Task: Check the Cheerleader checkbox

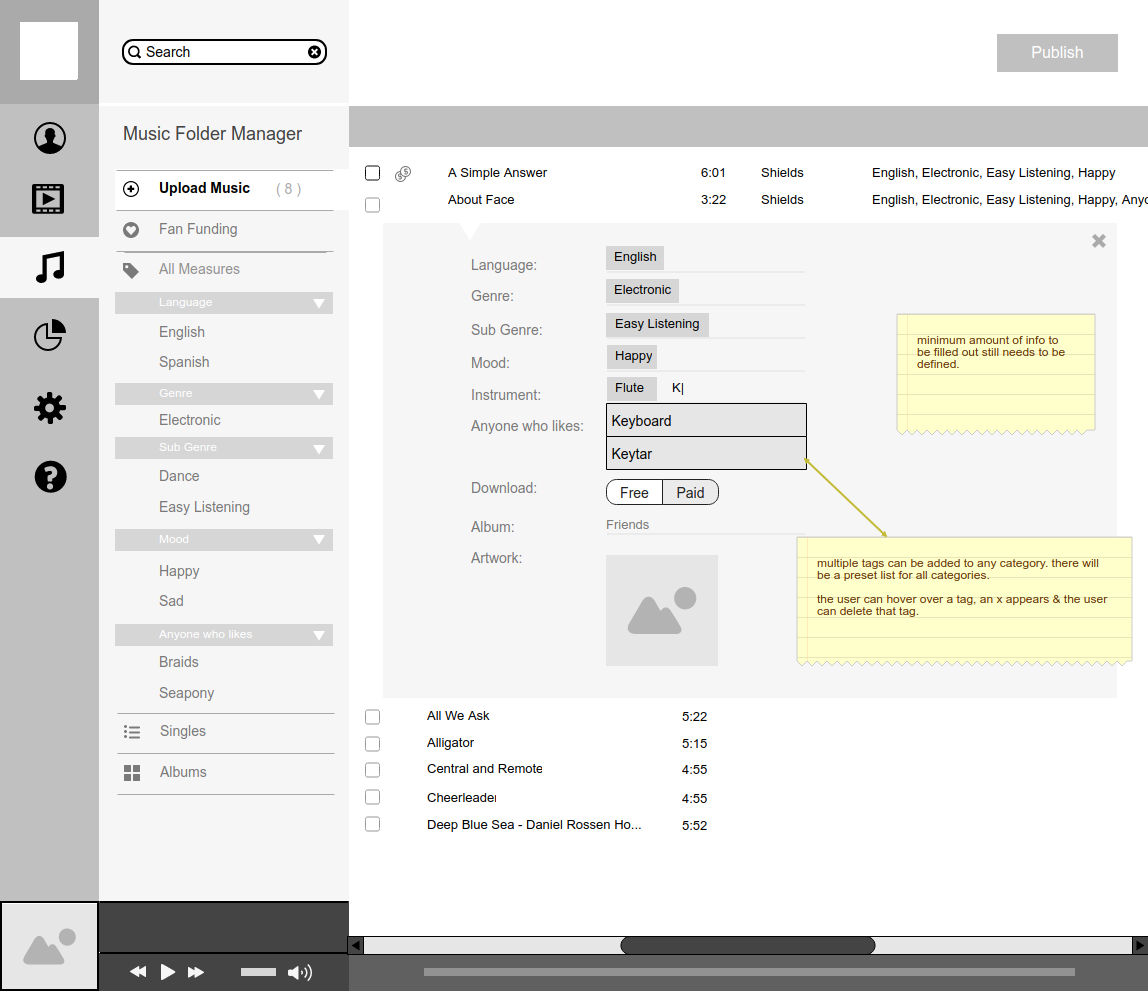Action: point(373,797)
